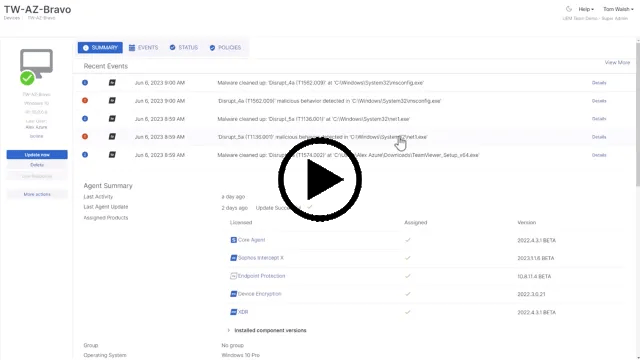Open the Sophos Intercept X link
Viewport: 640px width, 360px height.
point(260,258)
